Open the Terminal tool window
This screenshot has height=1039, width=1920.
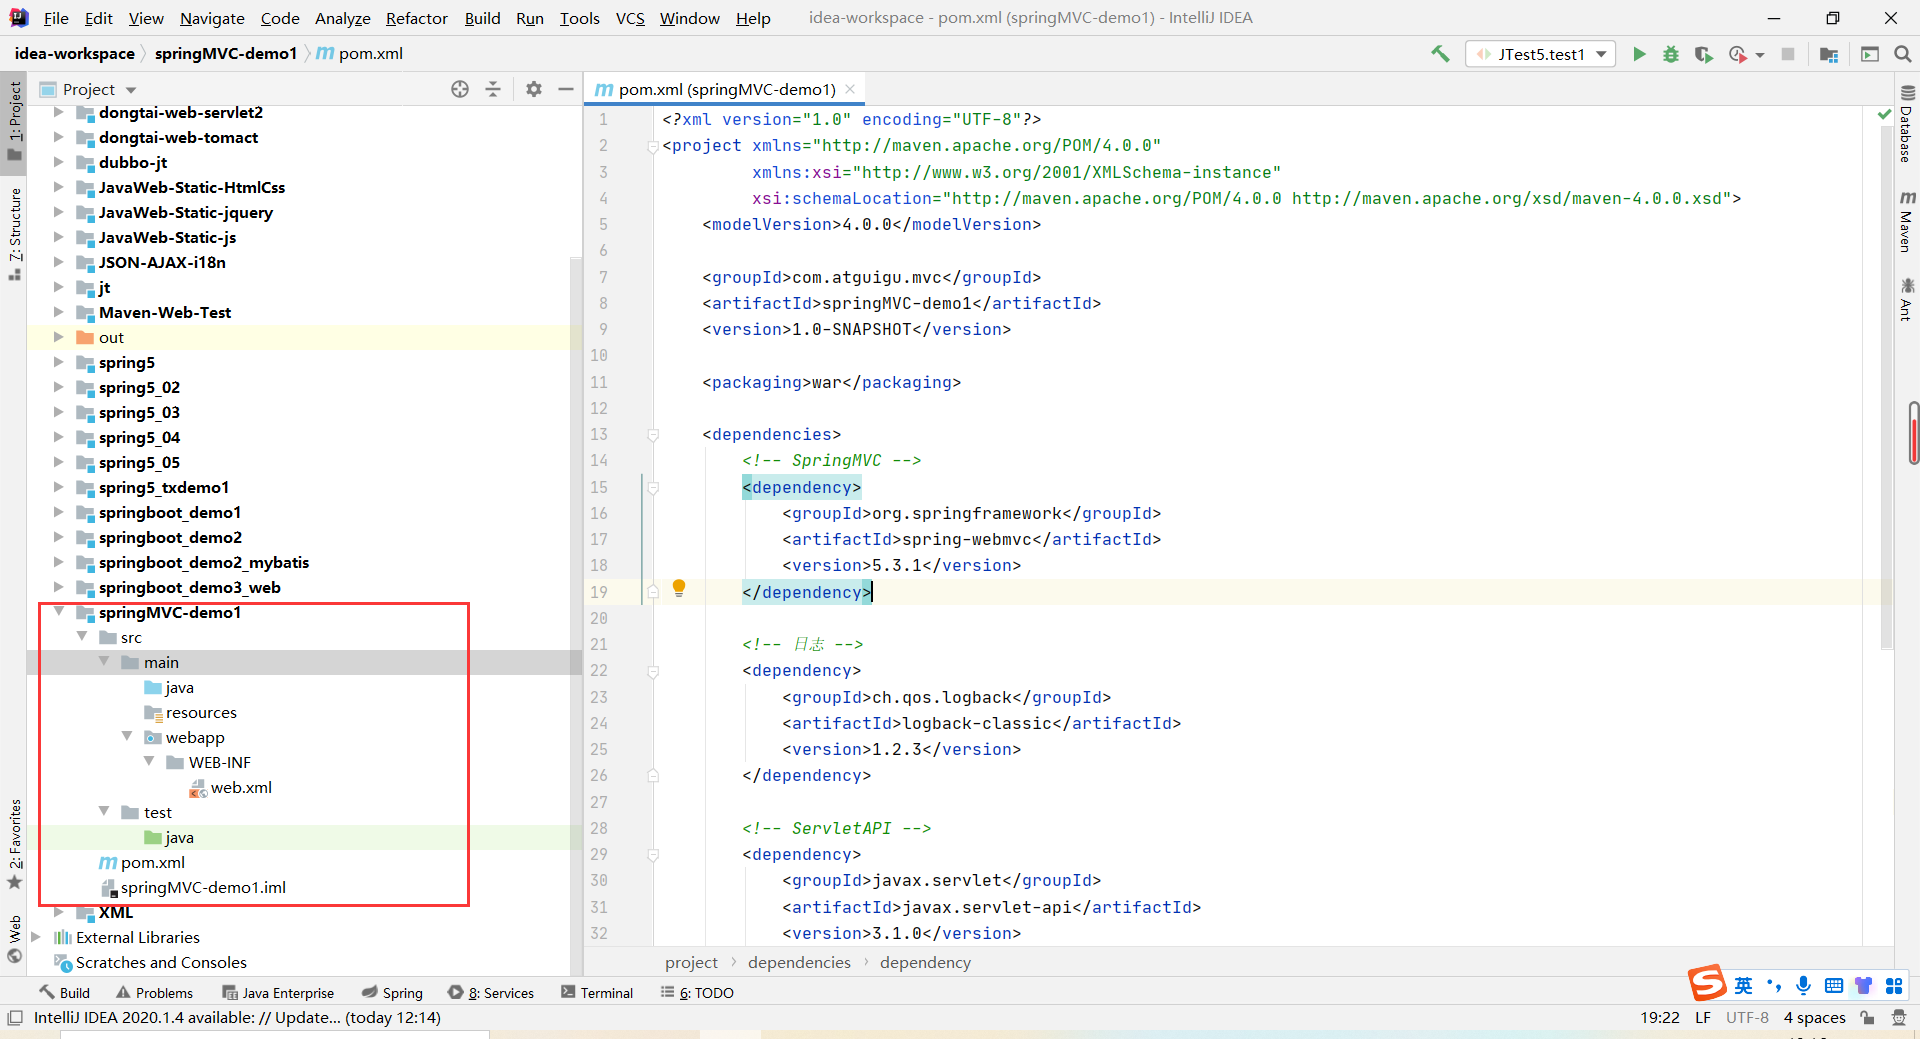(x=597, y=993)
